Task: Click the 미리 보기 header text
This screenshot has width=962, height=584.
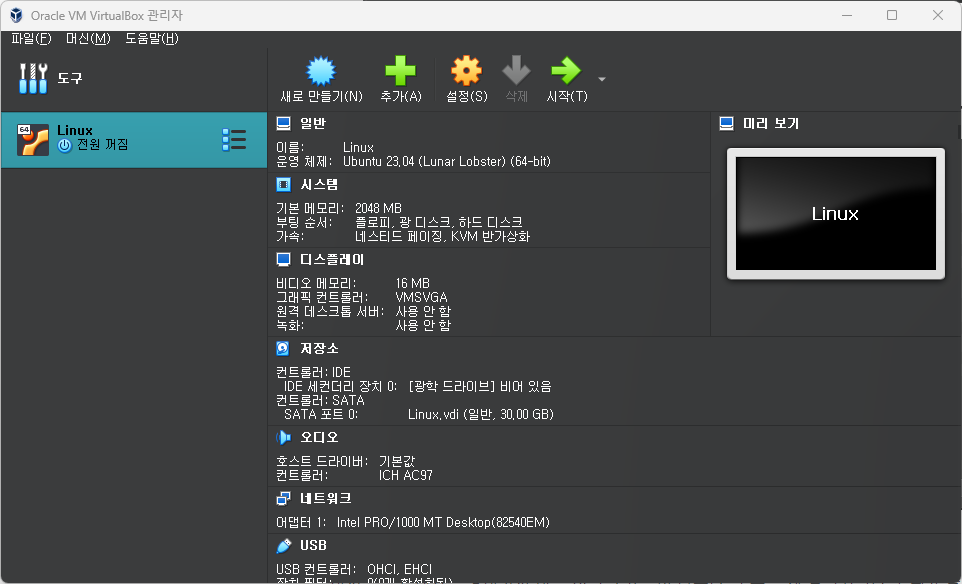Action: [771, 123]
